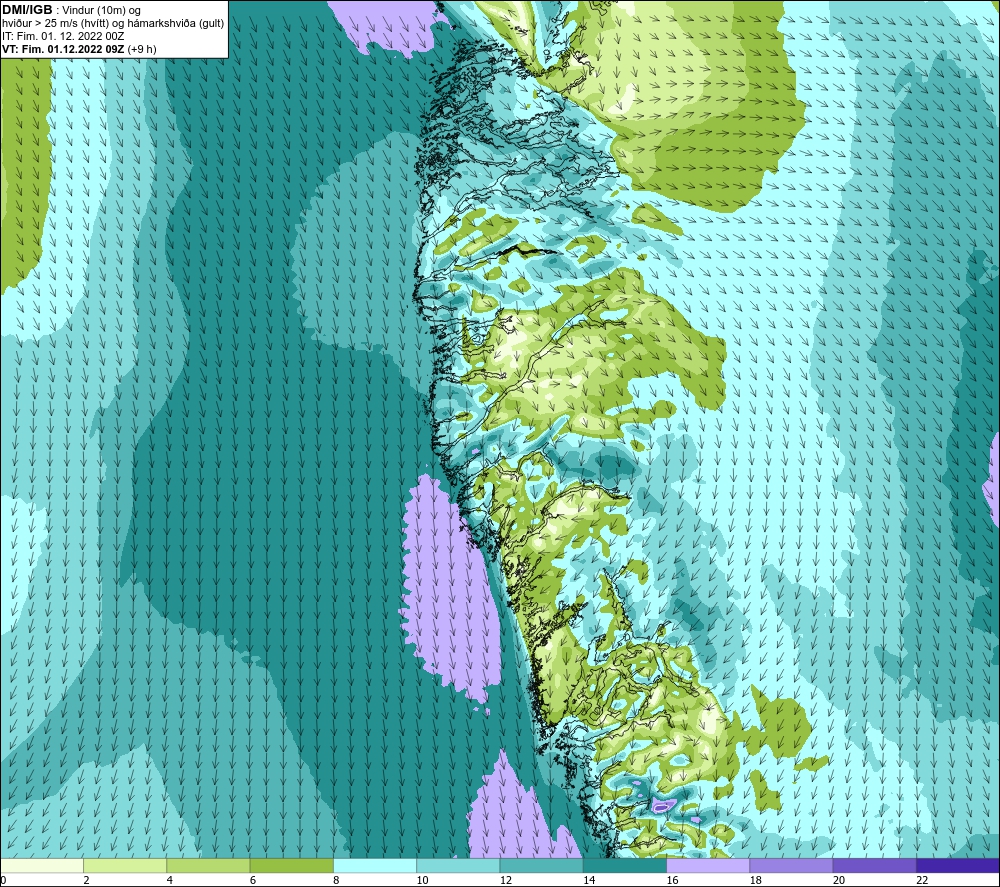Click the scale label "8"
This screenshot has width=1000, height=887.
(x=336, y=880)
